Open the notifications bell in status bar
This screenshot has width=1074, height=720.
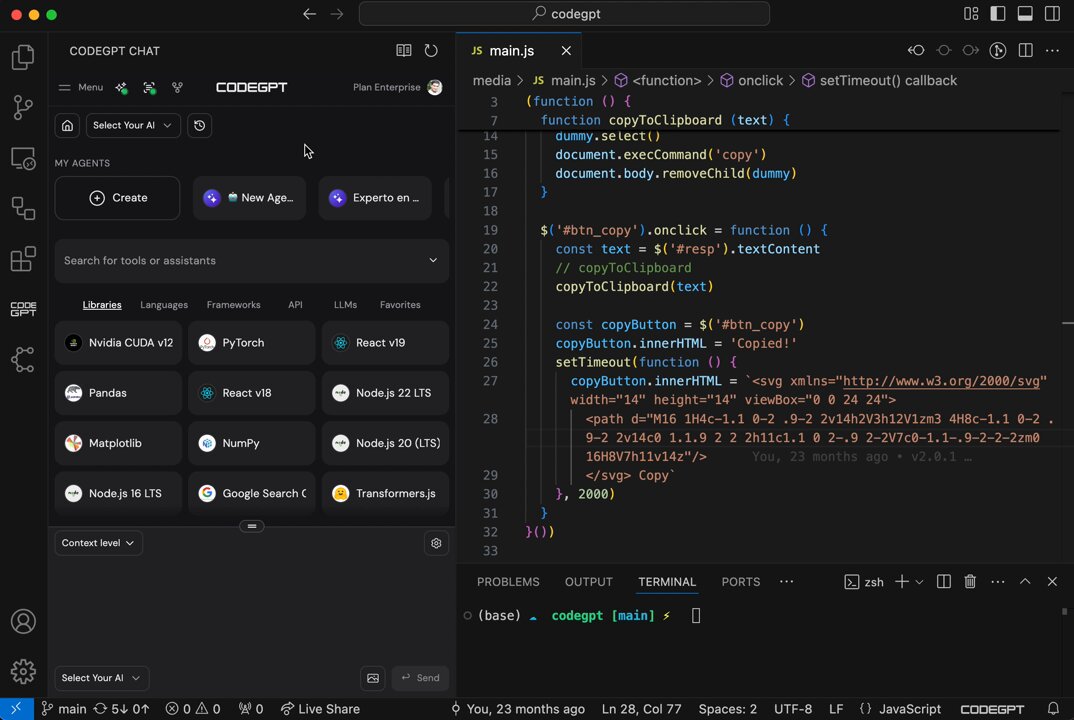tap(1053, 709)
